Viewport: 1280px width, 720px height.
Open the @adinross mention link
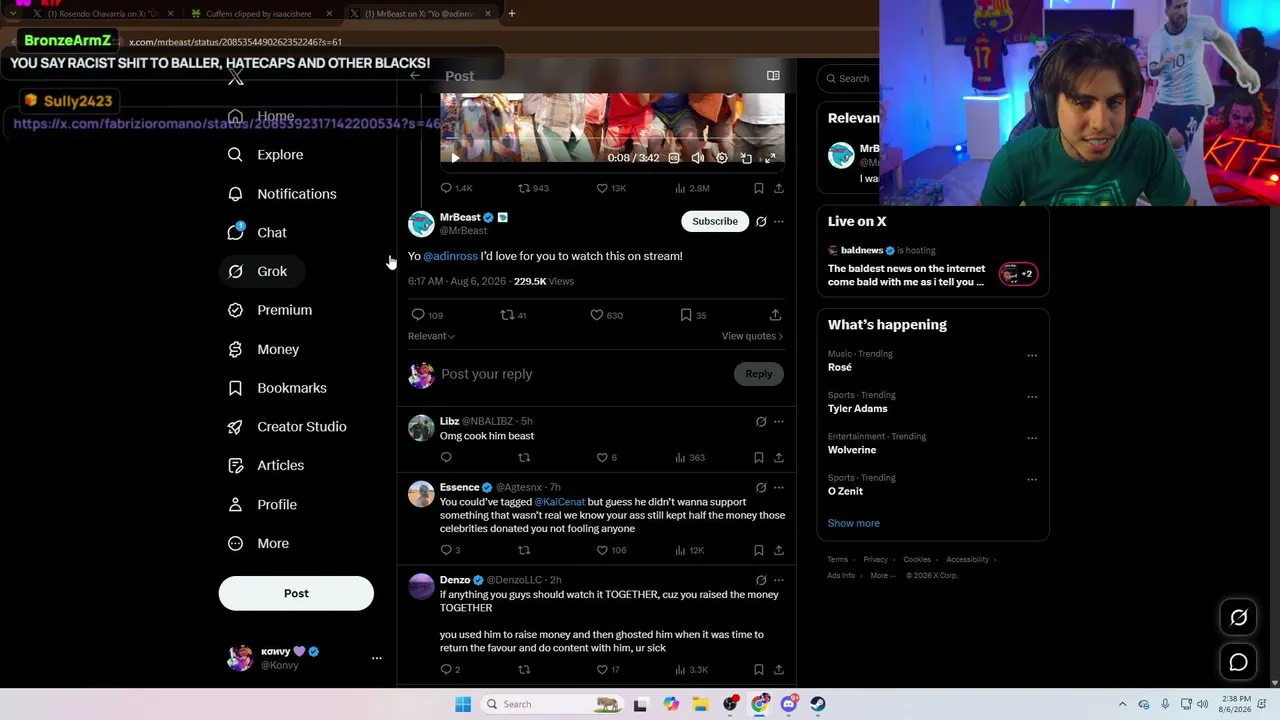click(x=450, y=256)
